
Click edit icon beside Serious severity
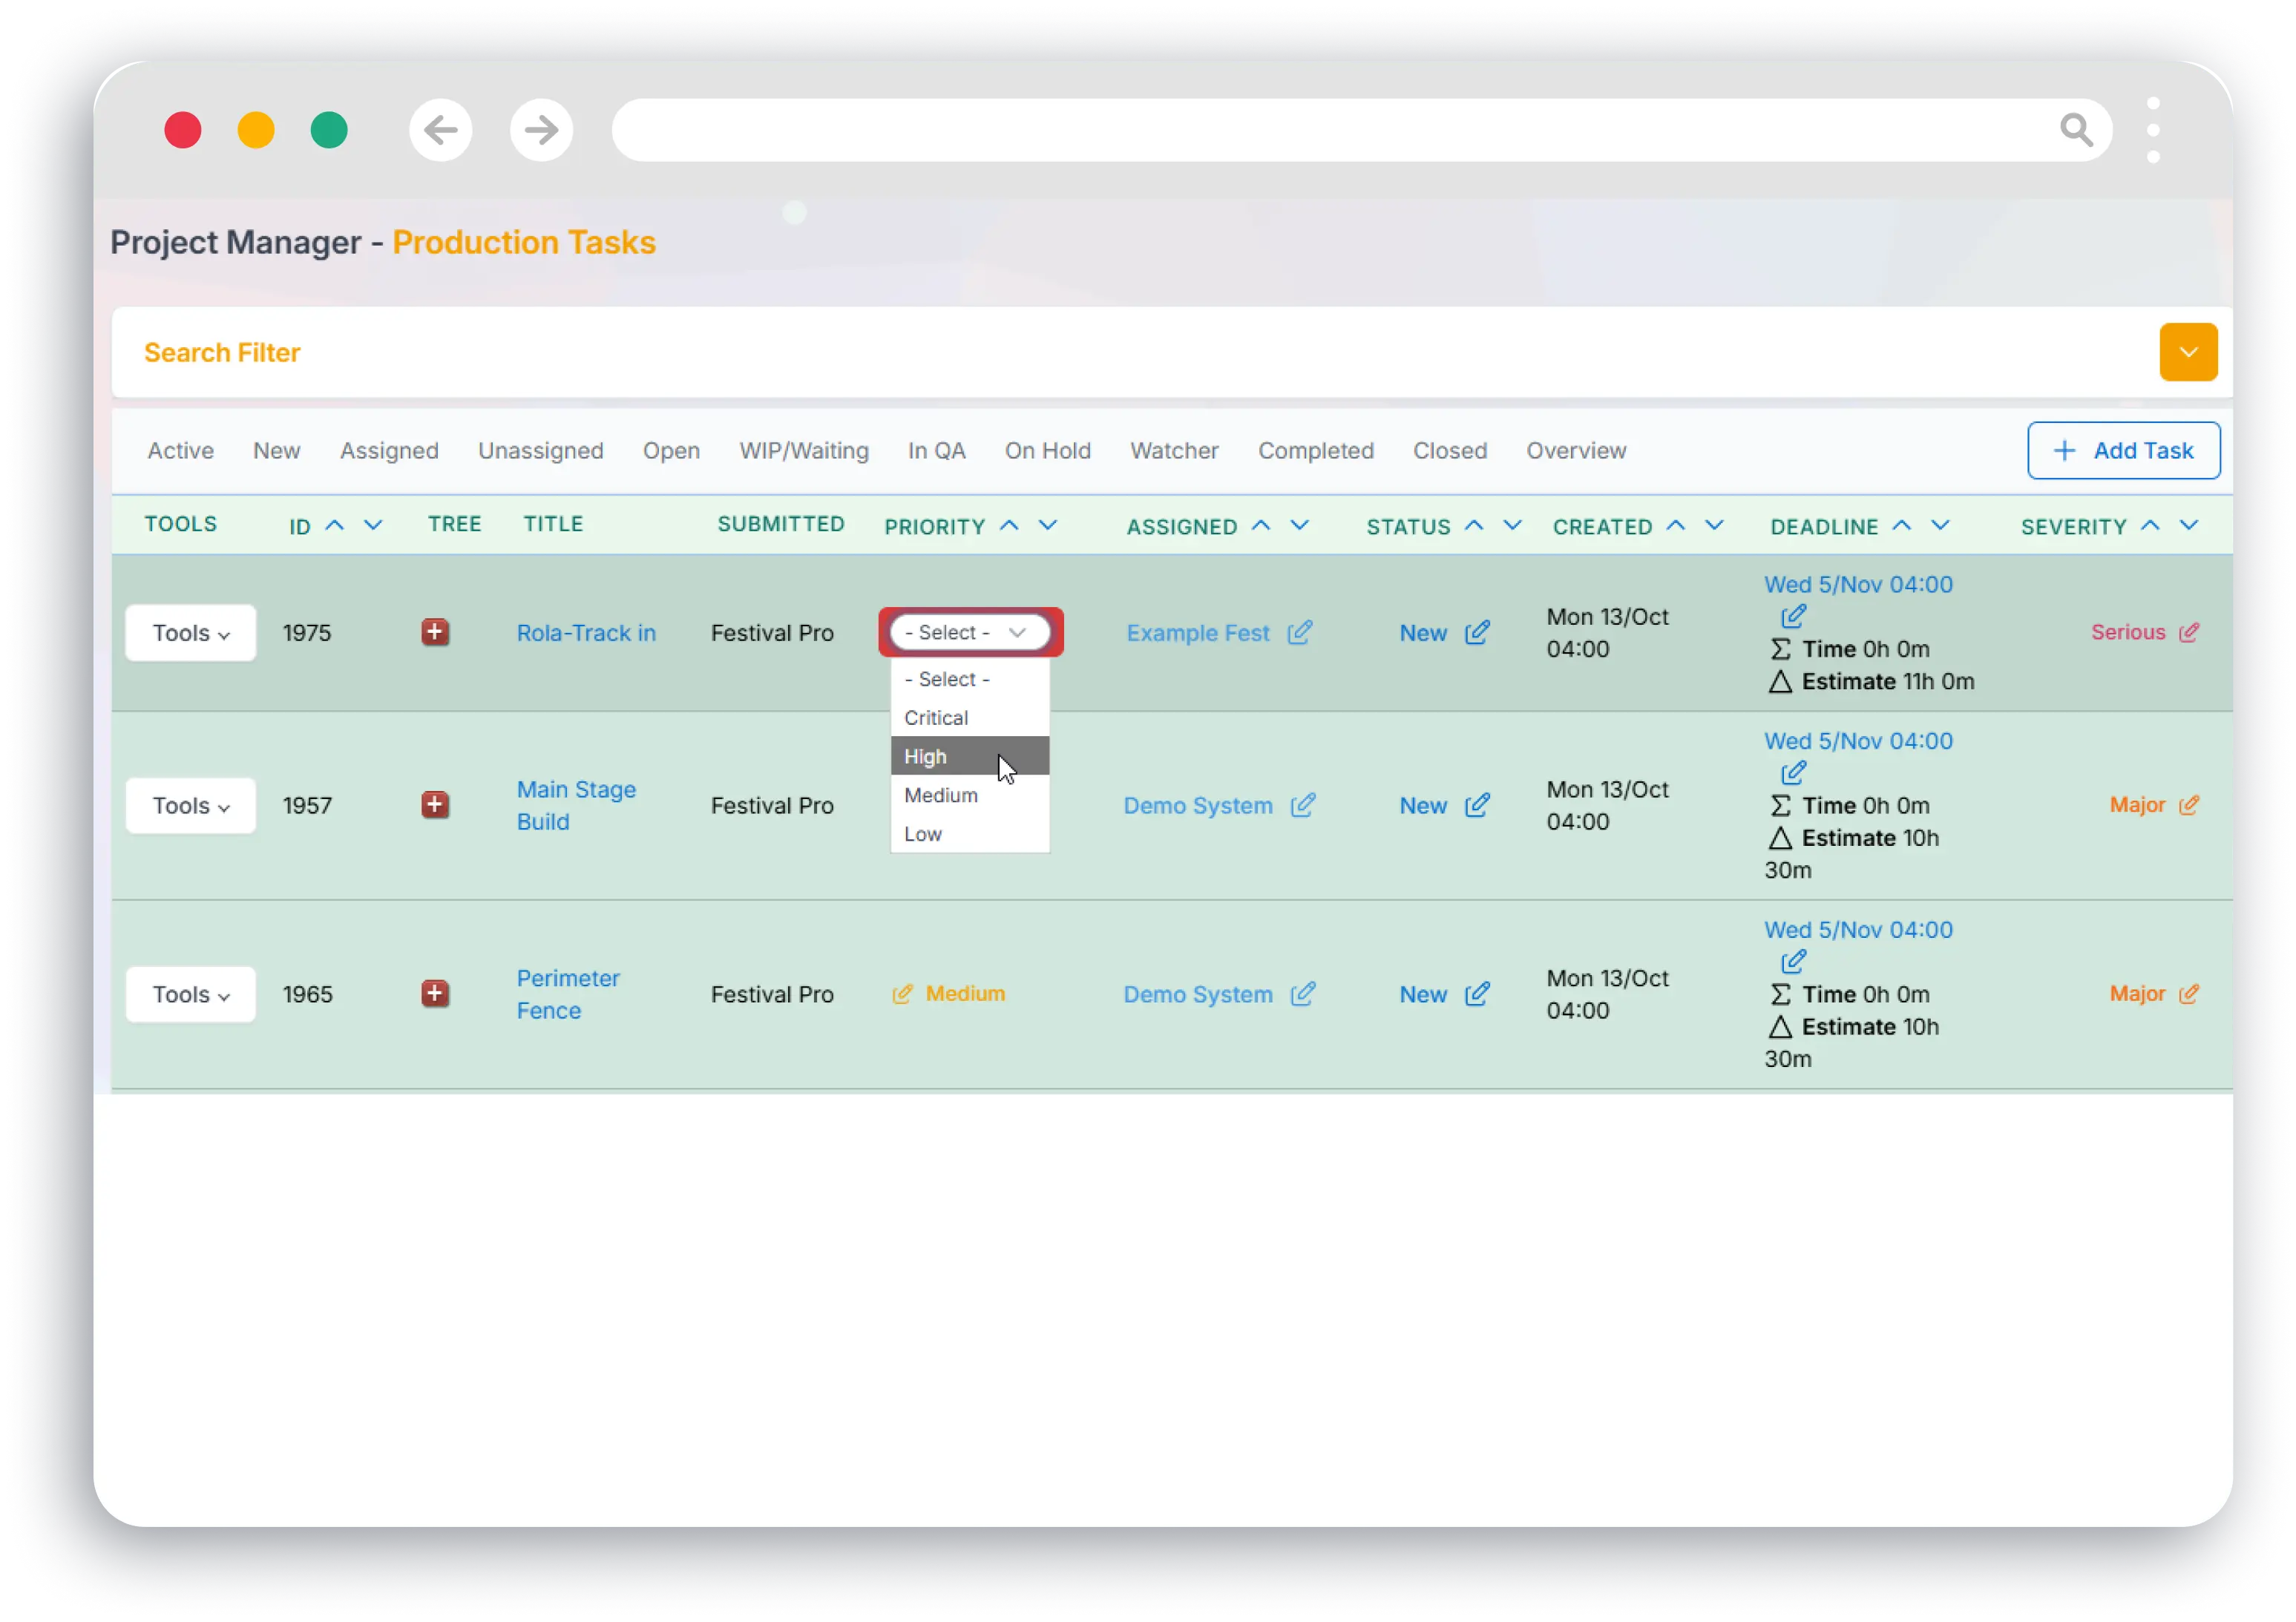[x=2188, y=633]
